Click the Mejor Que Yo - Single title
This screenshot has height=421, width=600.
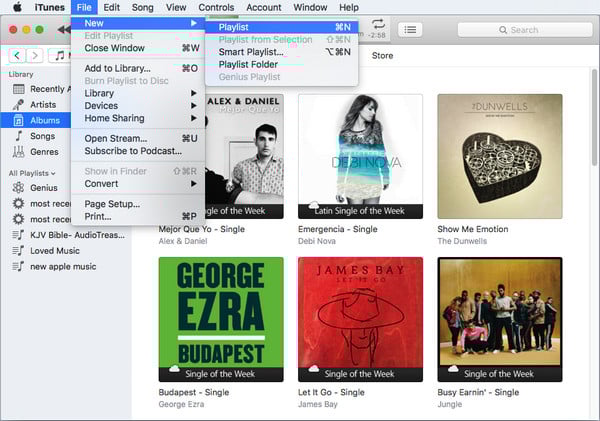click(x=202, y=229)
